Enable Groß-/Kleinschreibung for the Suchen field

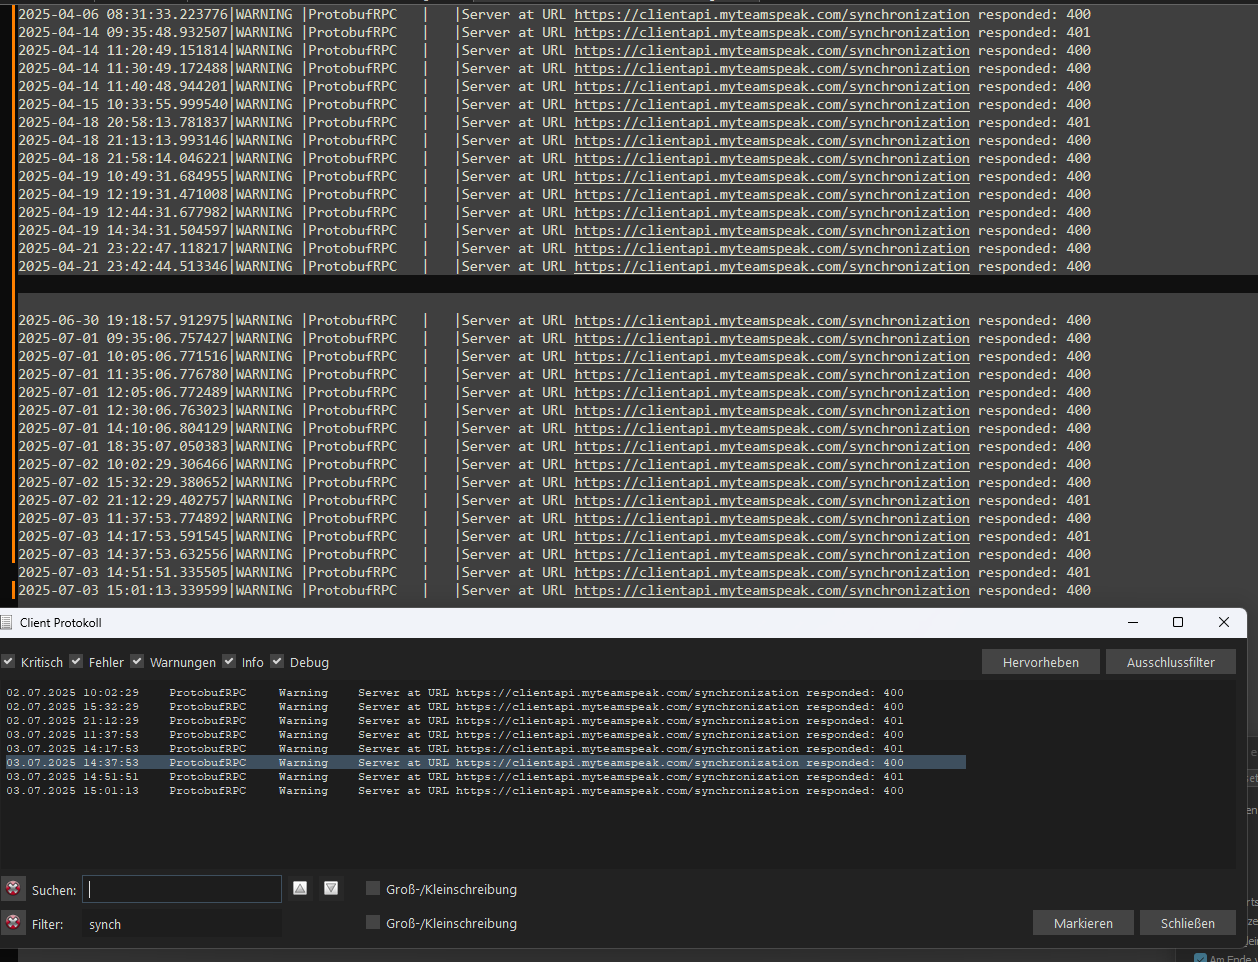click(x=373, y=888)
